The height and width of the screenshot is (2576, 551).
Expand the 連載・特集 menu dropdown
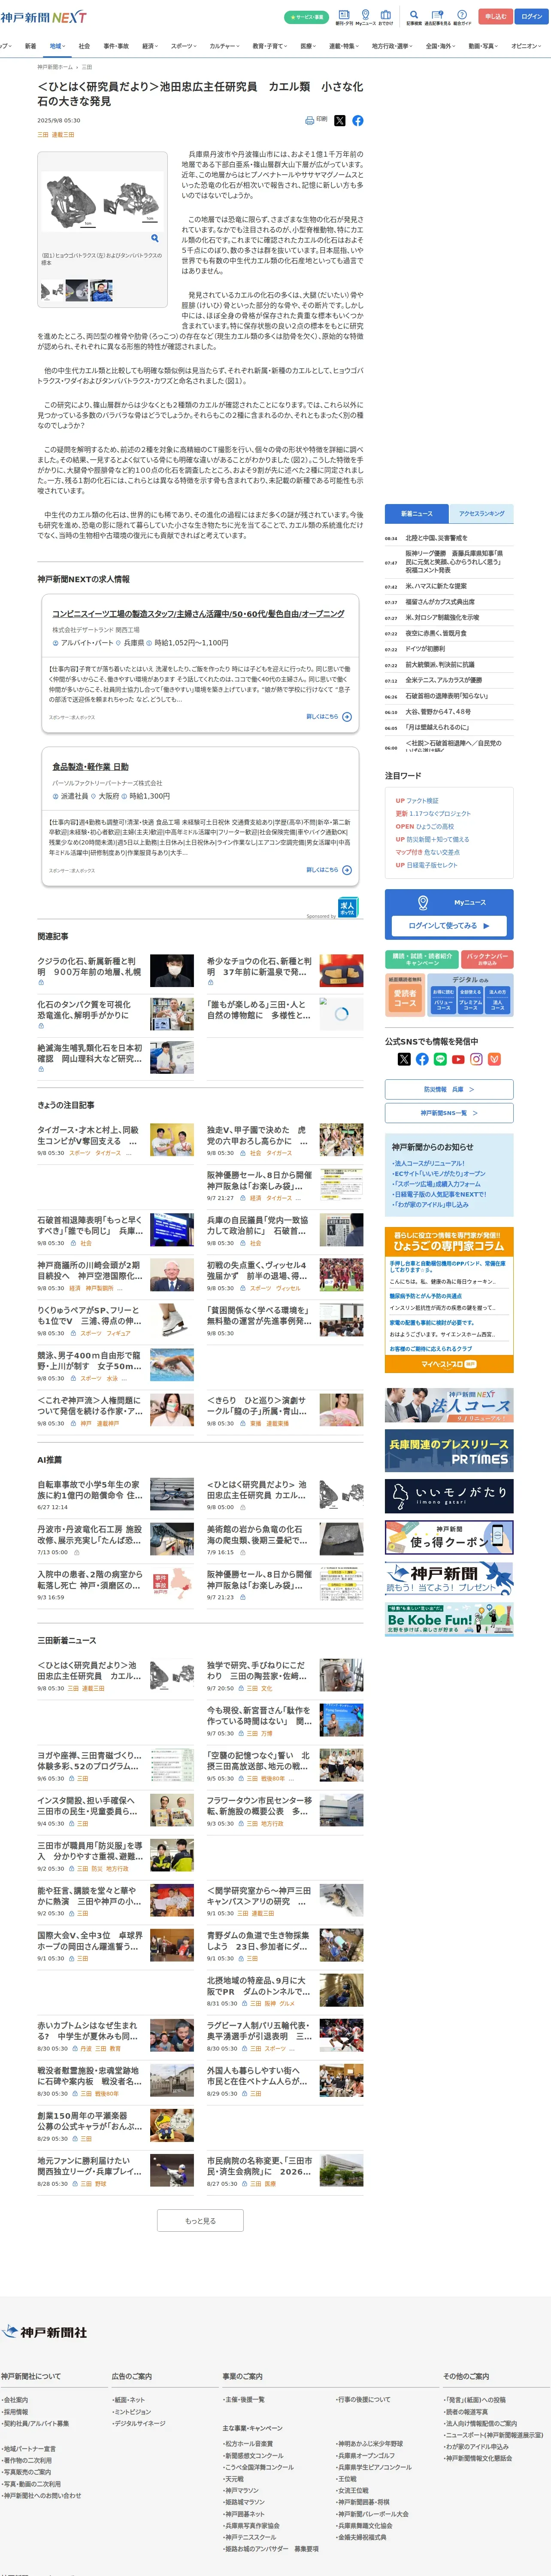(x=344, y=46)
